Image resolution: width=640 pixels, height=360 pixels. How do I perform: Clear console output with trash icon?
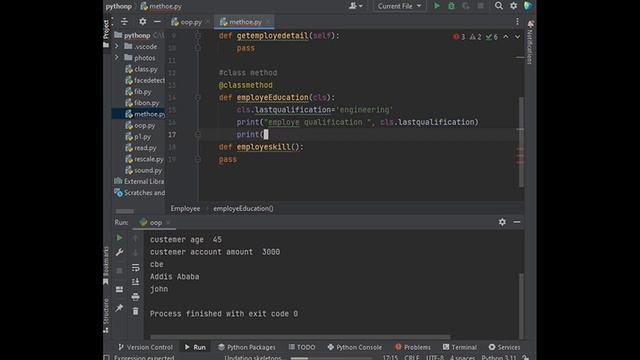(x=136, y=311)
